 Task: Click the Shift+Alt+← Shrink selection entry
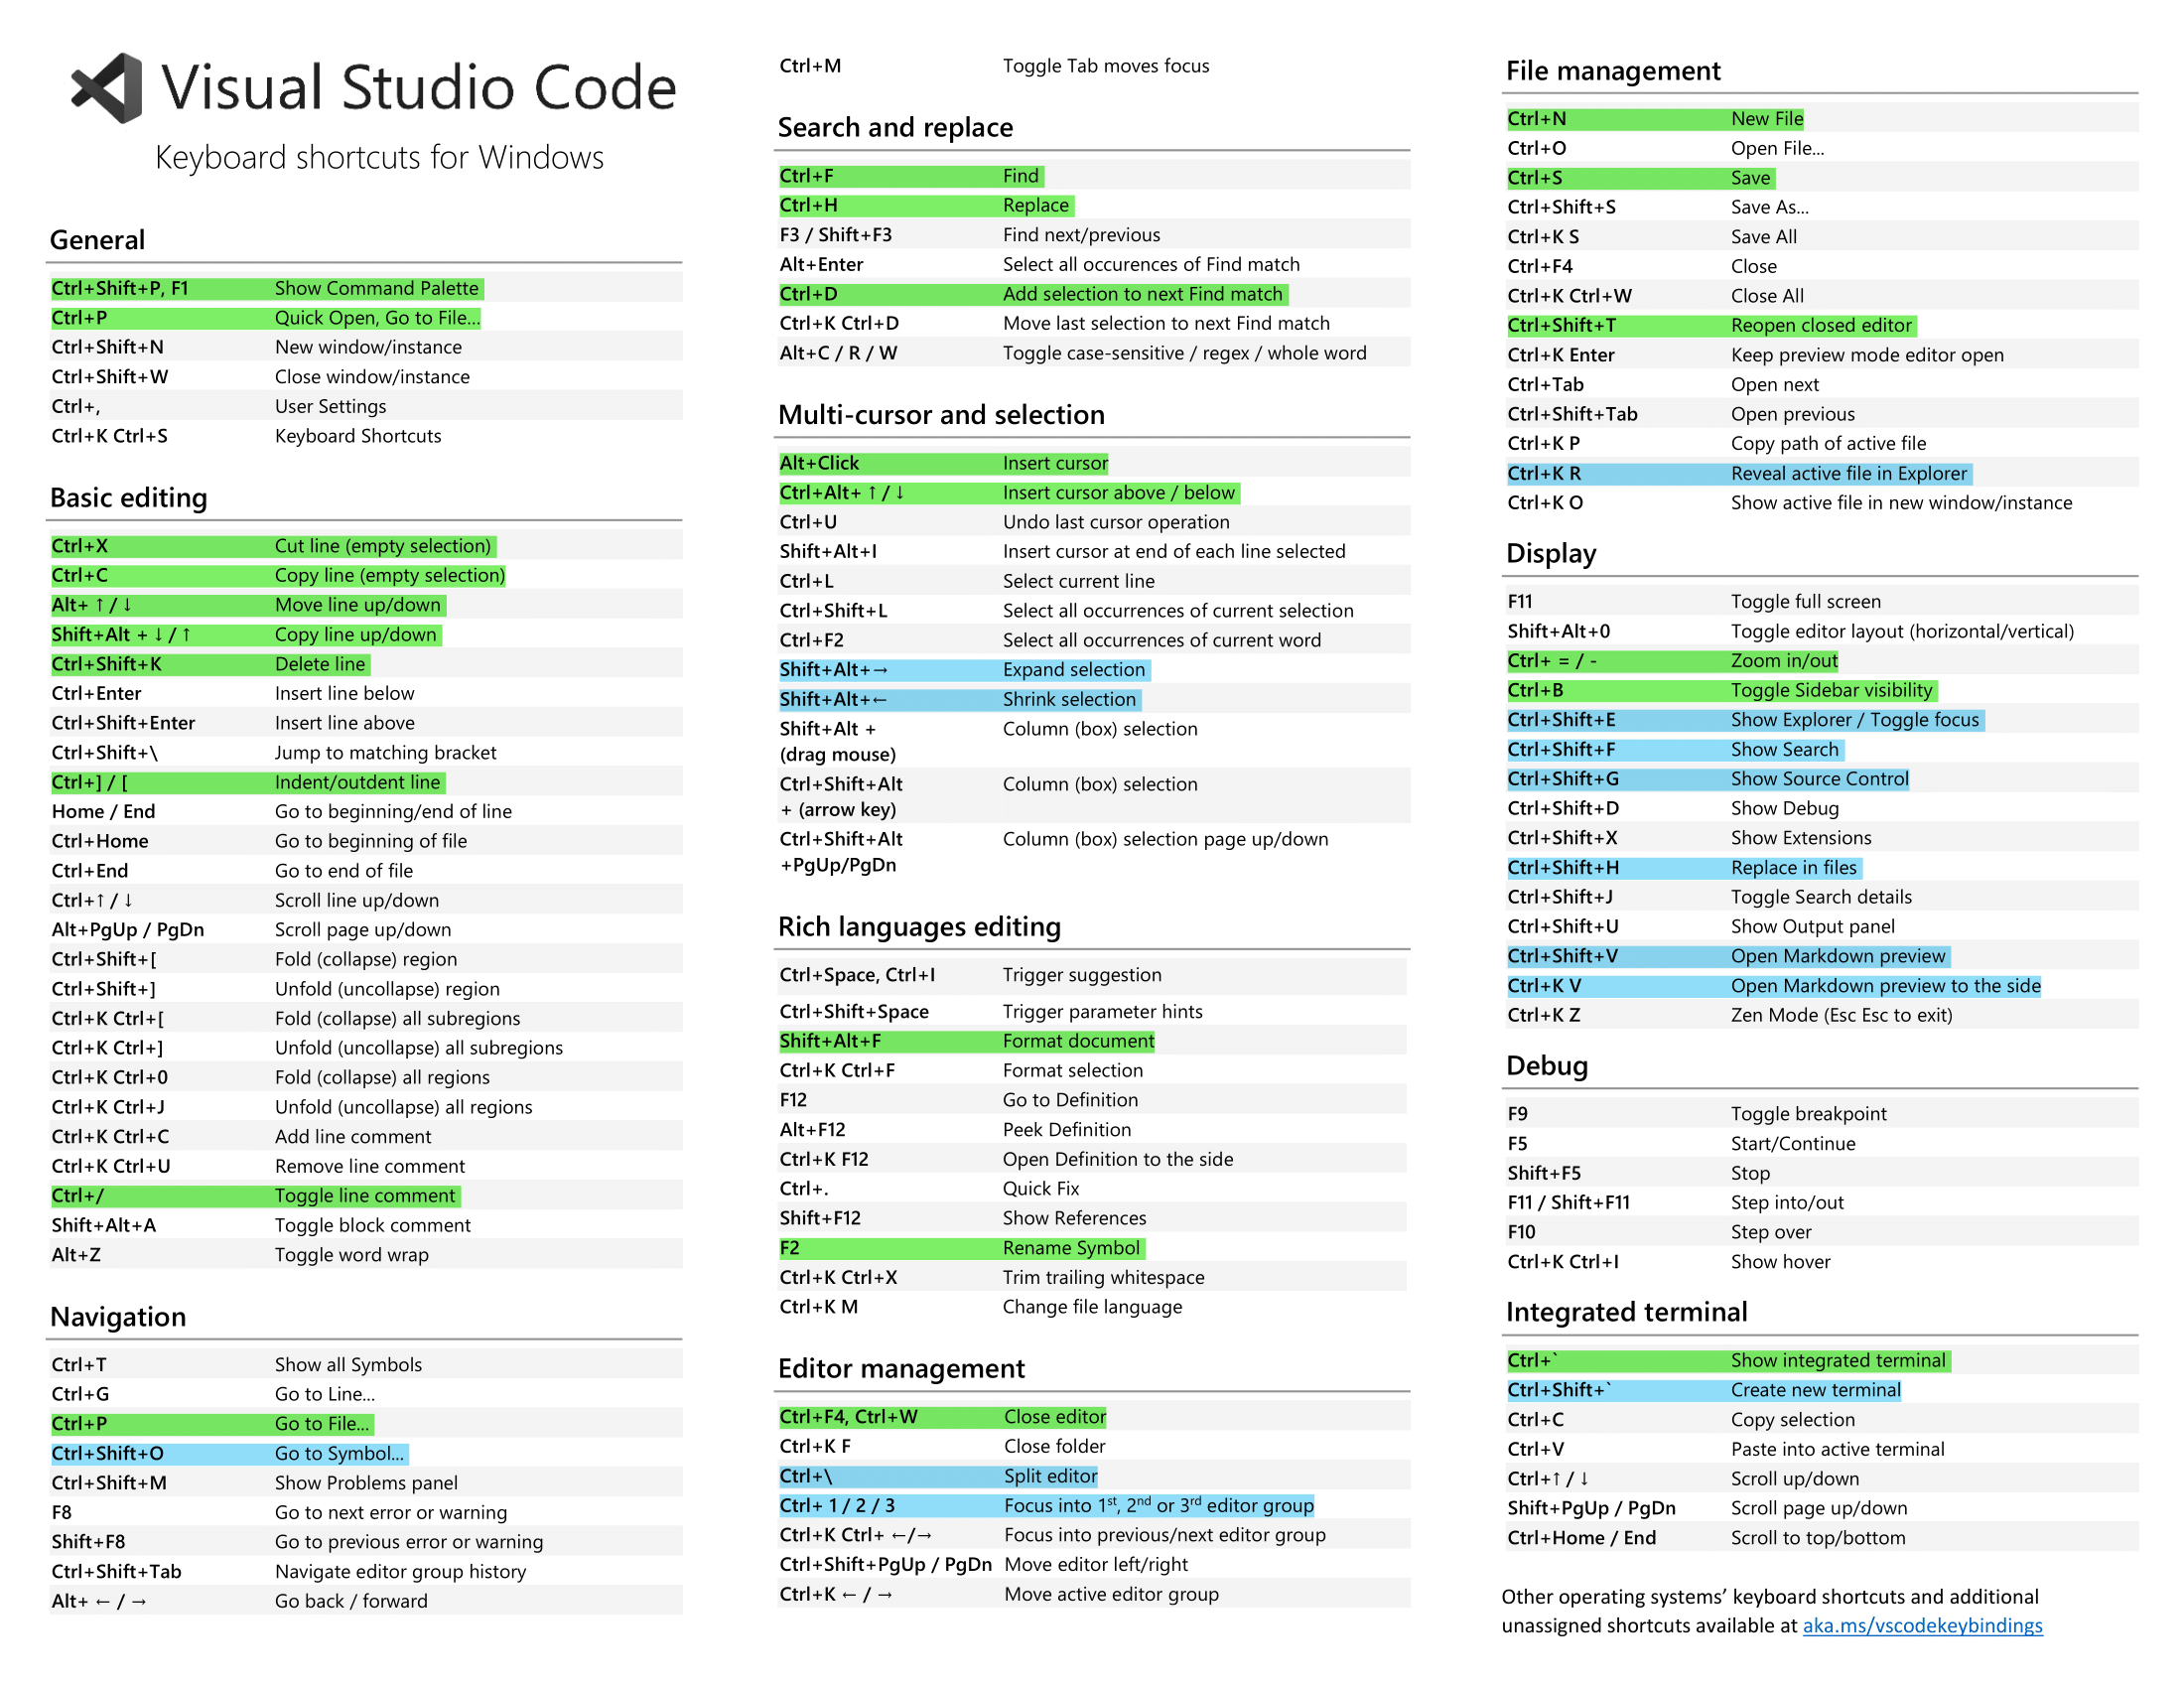tap(958, 699)
